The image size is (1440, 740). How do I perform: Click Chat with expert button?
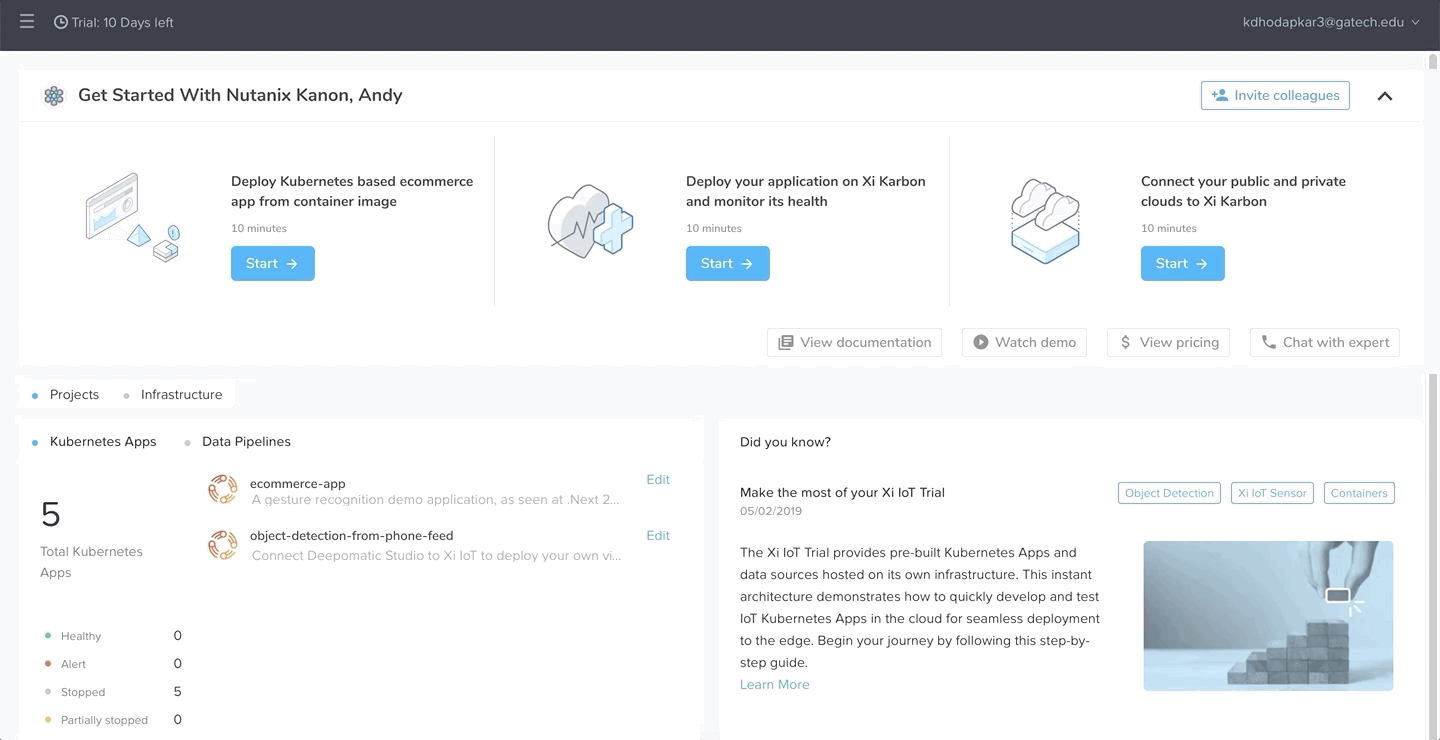coord(1325,342)
